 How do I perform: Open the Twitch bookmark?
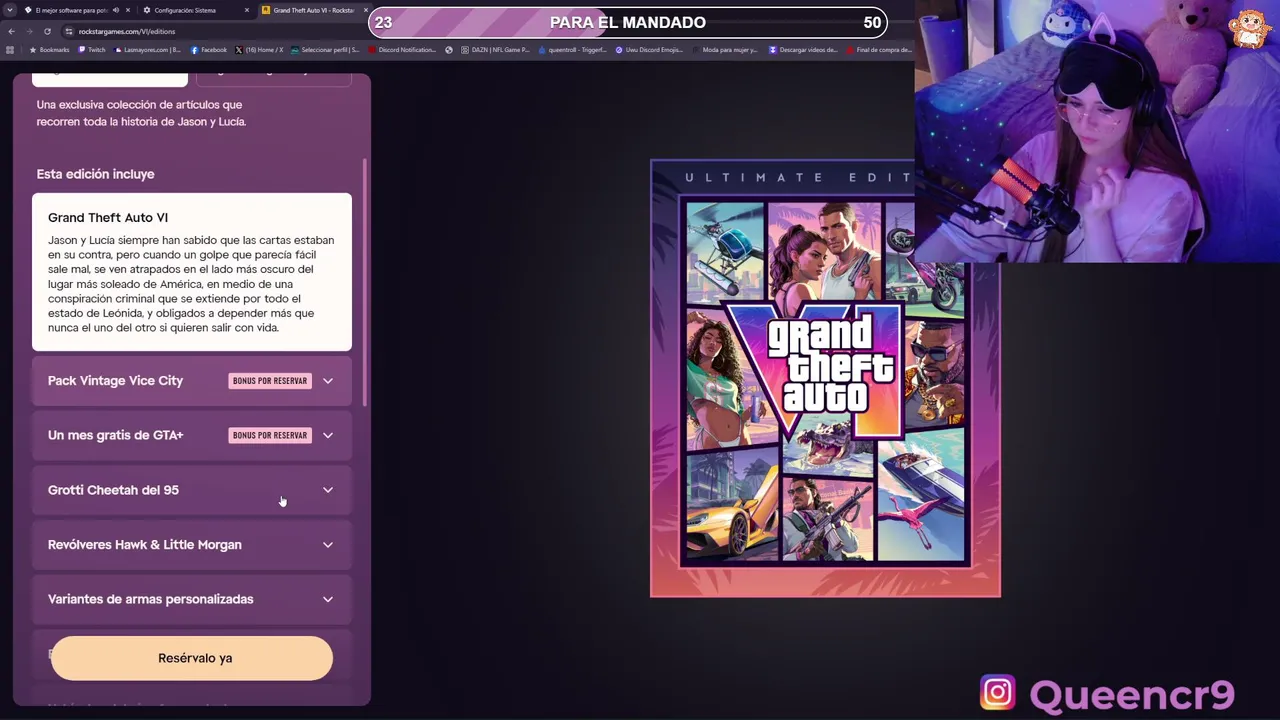[92, 50]
